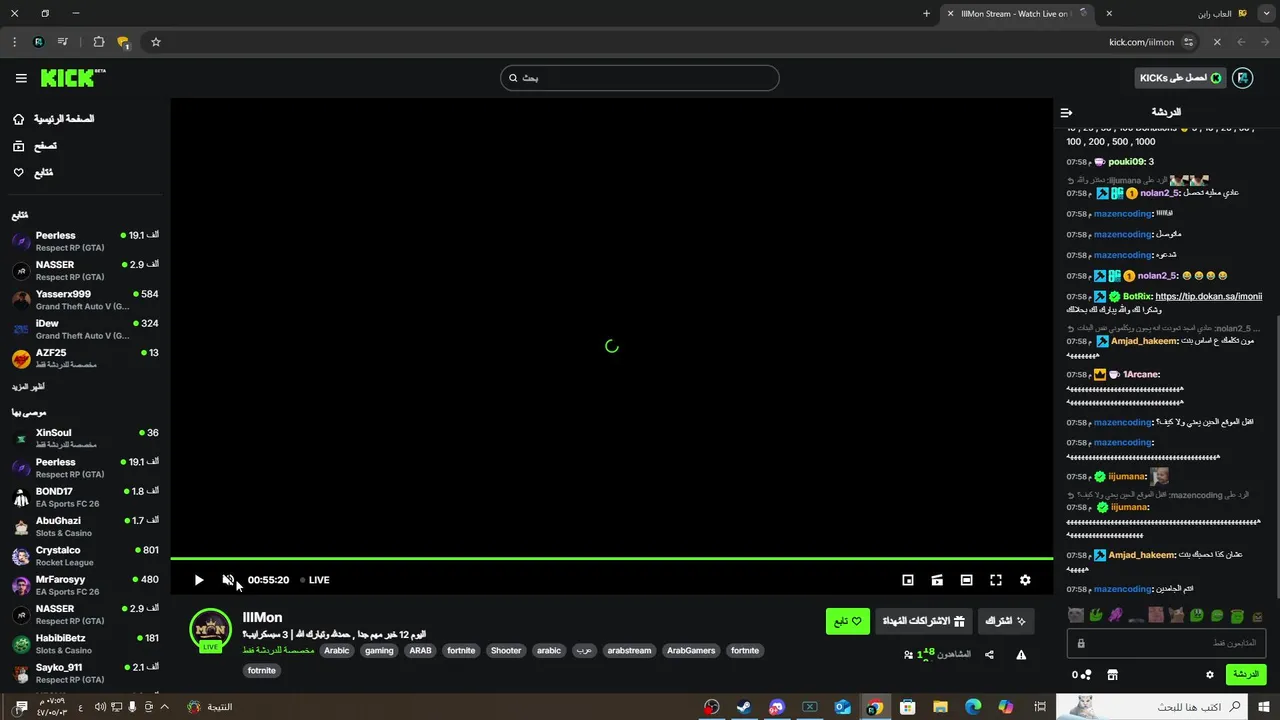The image size is (1280, 720).
Task: Expand the Show more followed channels link
Action: pyautogui.click(x=28, y=387)
